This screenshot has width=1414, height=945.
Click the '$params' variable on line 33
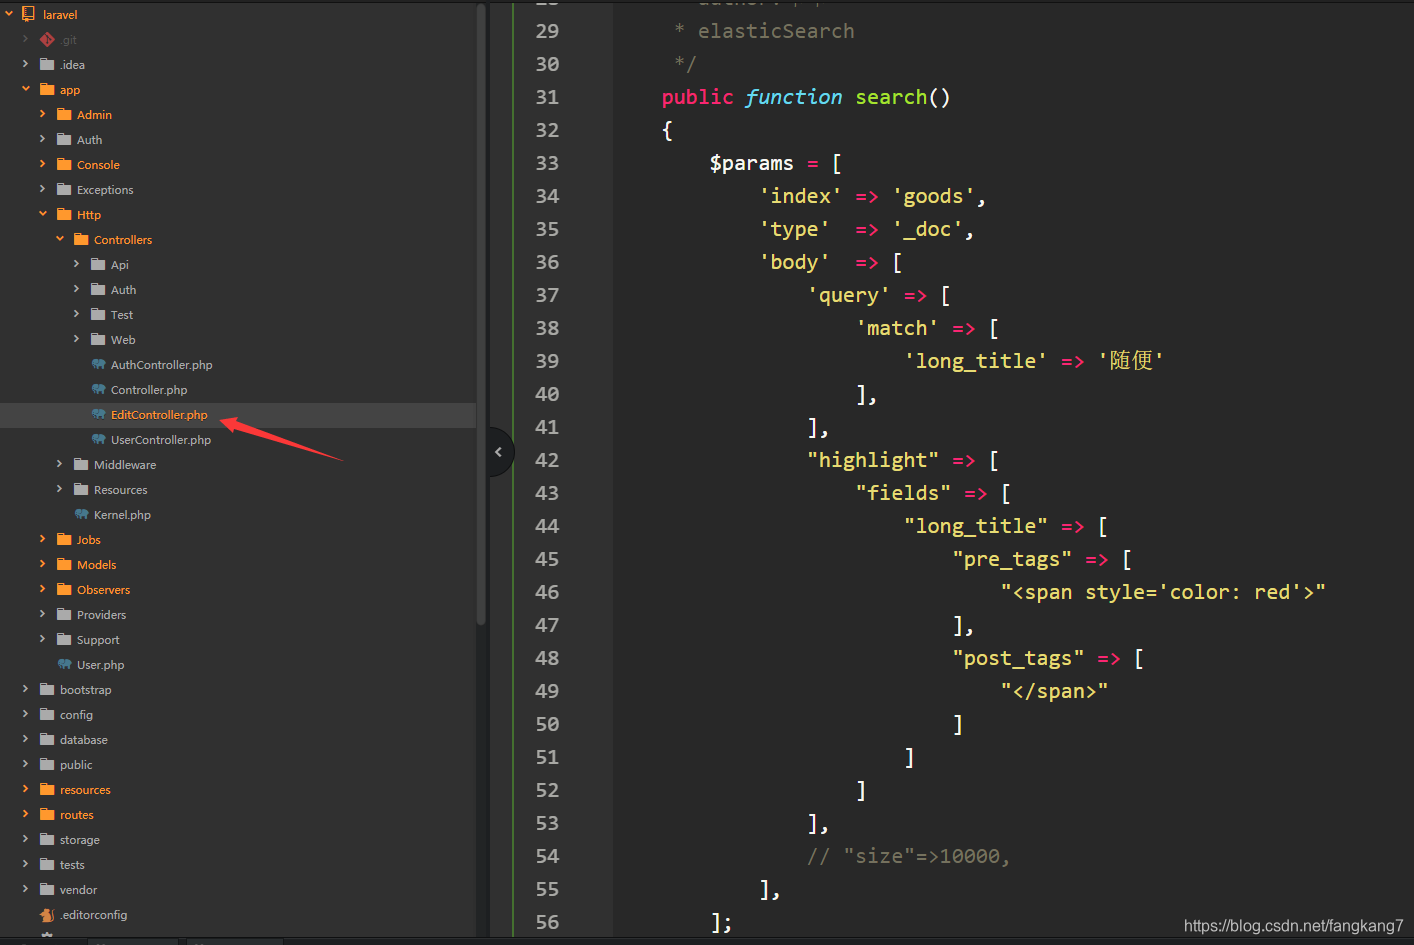751,163
